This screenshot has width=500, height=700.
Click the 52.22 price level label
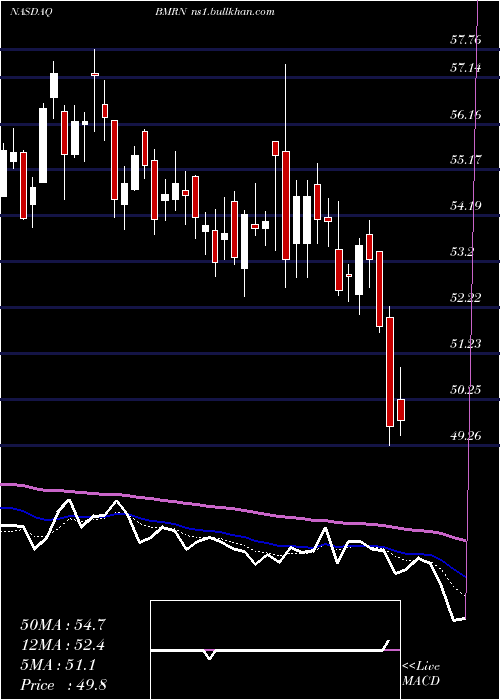pyautogui.click(x=466, y=297)
